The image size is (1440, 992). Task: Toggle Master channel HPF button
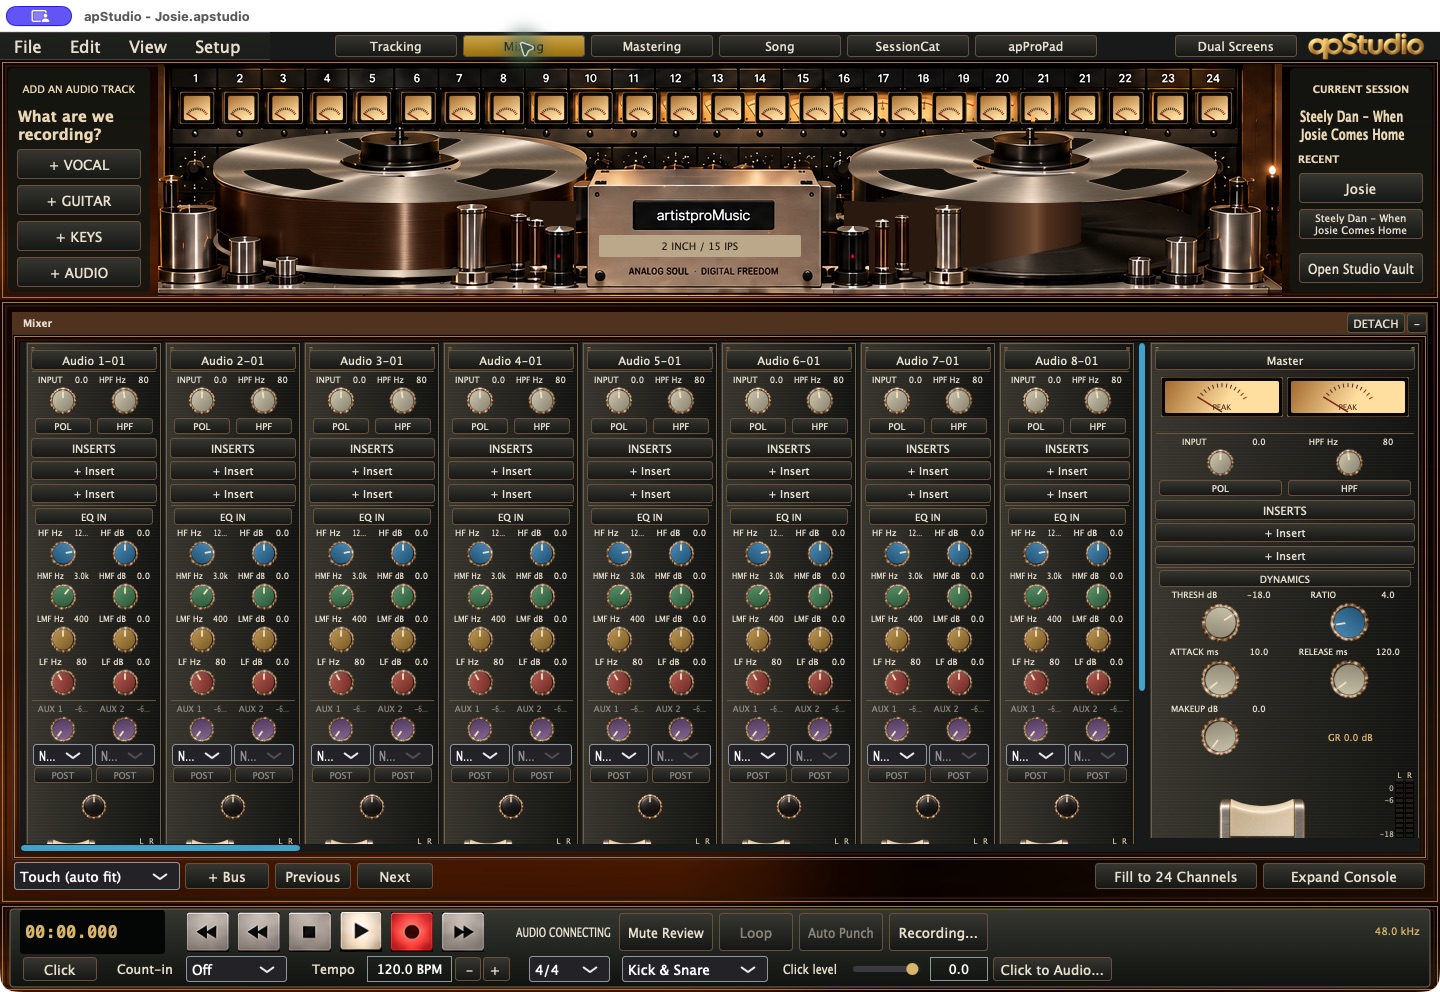pyautogui.click(x=1349, y=489)
